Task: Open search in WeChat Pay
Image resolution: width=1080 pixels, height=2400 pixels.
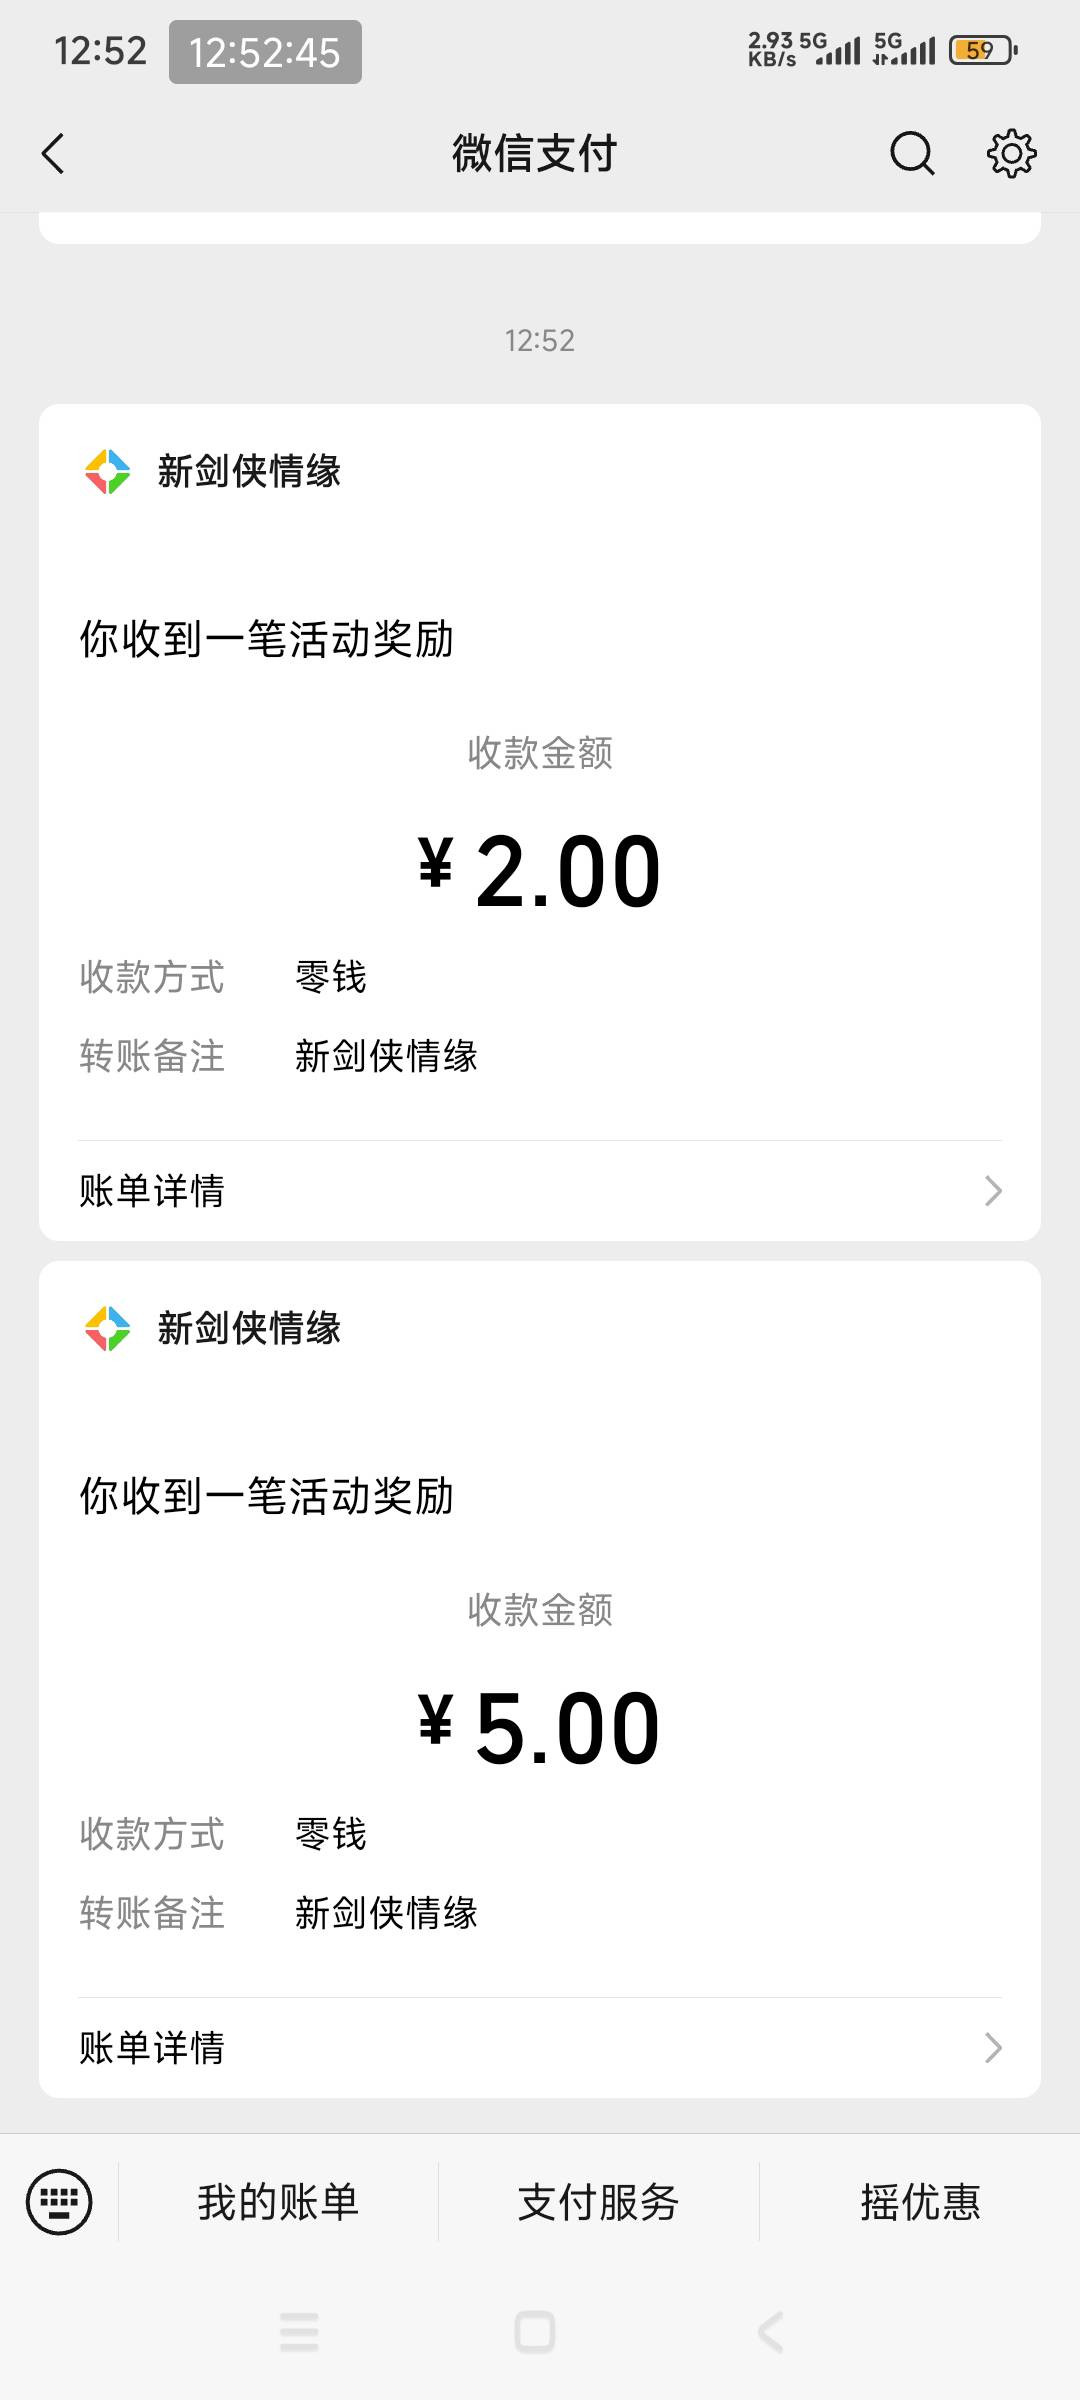Action: (x=911, y=154)
